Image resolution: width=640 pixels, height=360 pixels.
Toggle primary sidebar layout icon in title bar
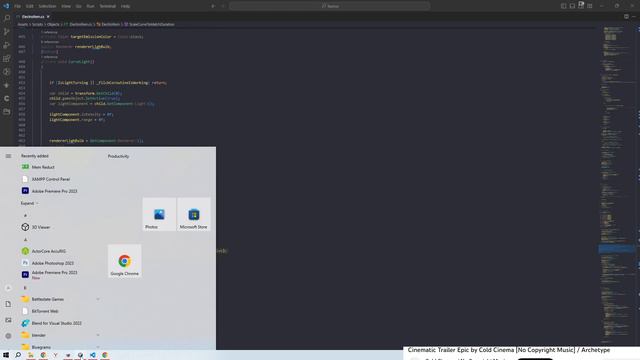pyautogui.click(x=563, y=6)
